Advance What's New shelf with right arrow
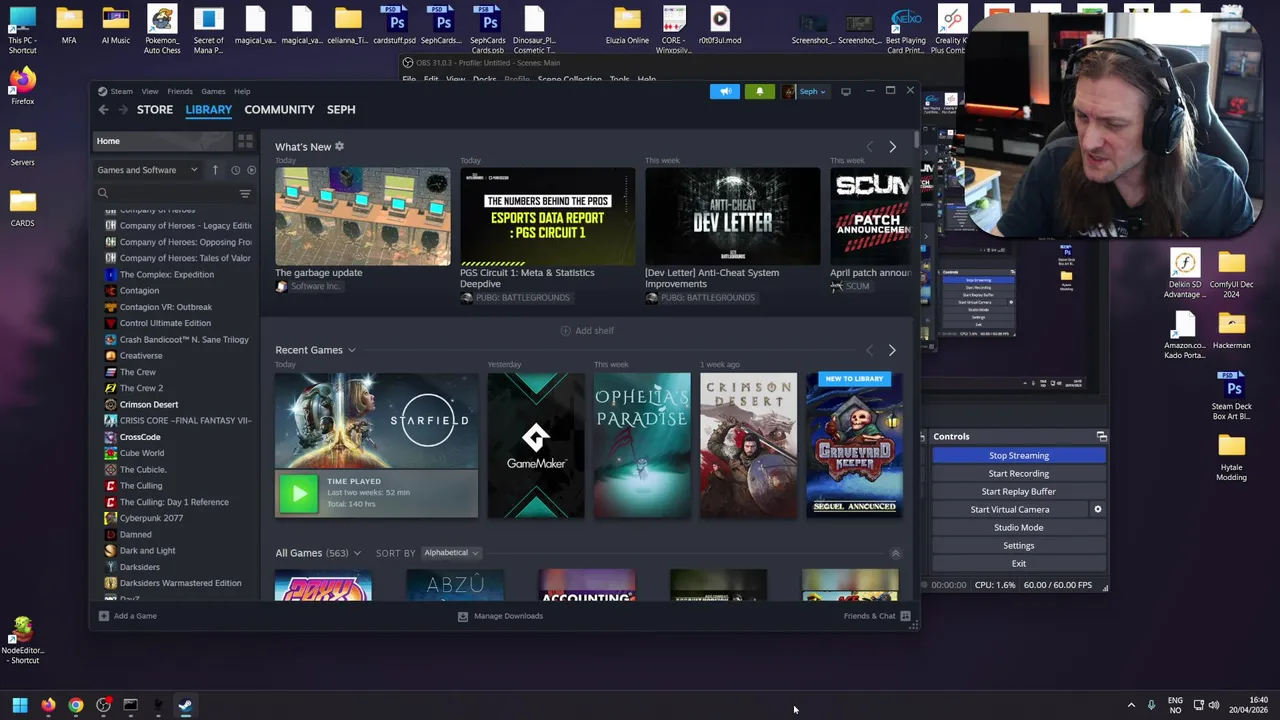1280x720 pixels. pos(892,147)
